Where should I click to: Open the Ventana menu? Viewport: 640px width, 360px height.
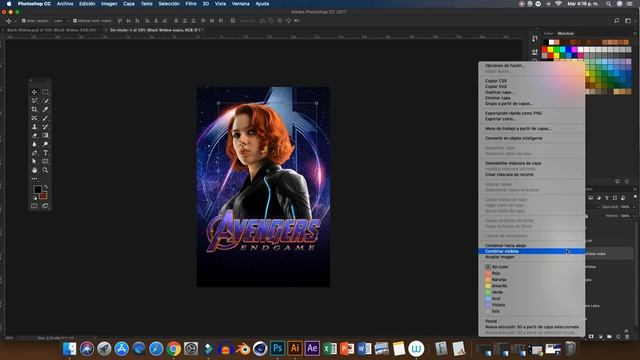(x=240, y=4)
